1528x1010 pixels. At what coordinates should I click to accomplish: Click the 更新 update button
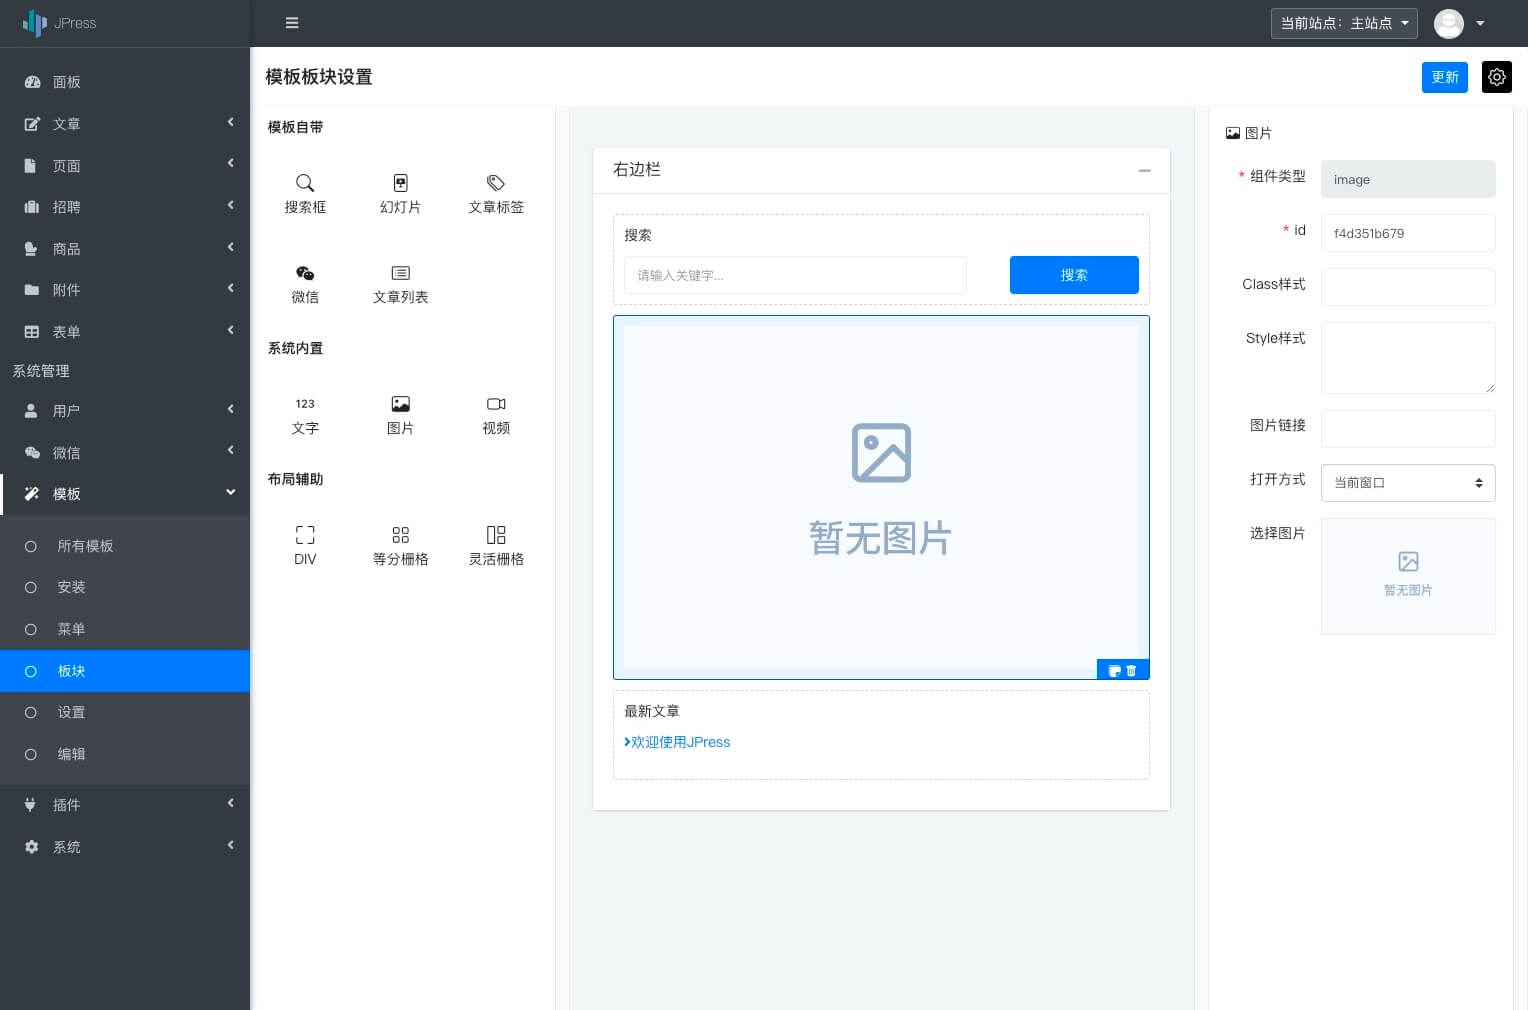tap(1445, 77)
